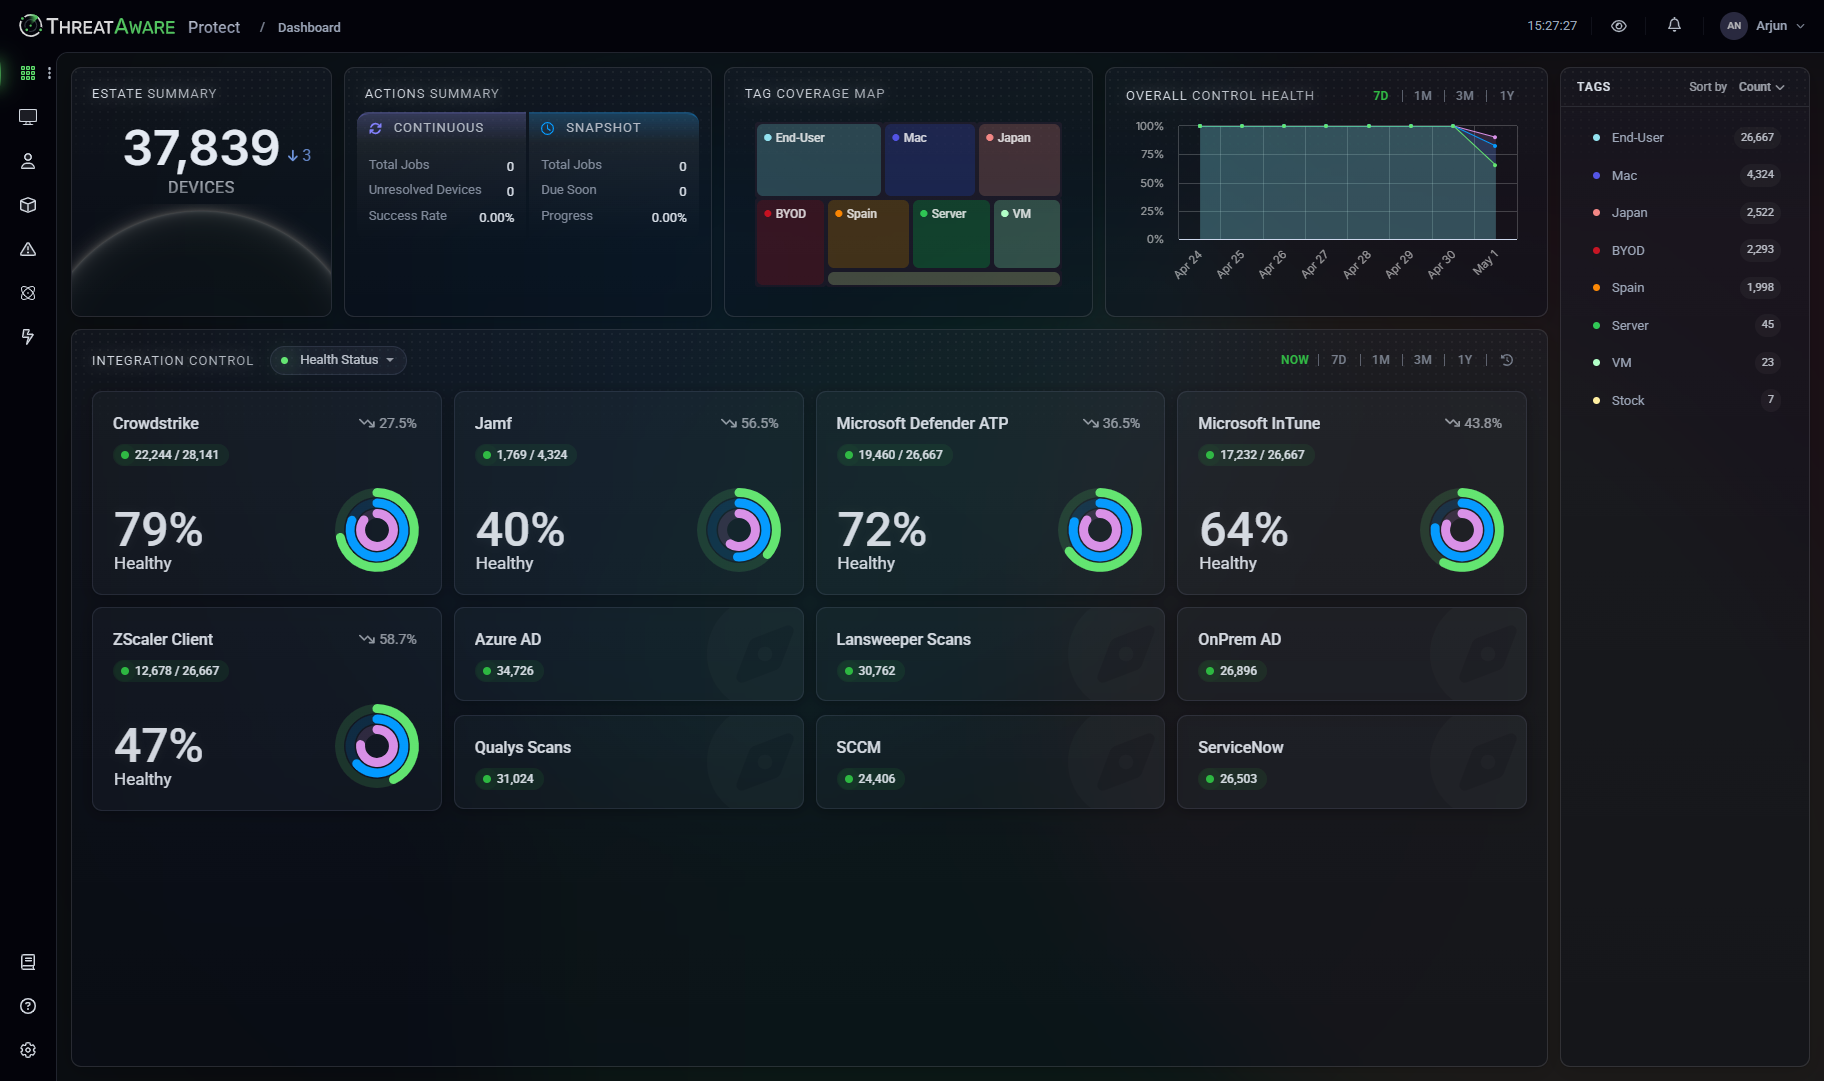Open the Health Status dropdown

[338, 360]
